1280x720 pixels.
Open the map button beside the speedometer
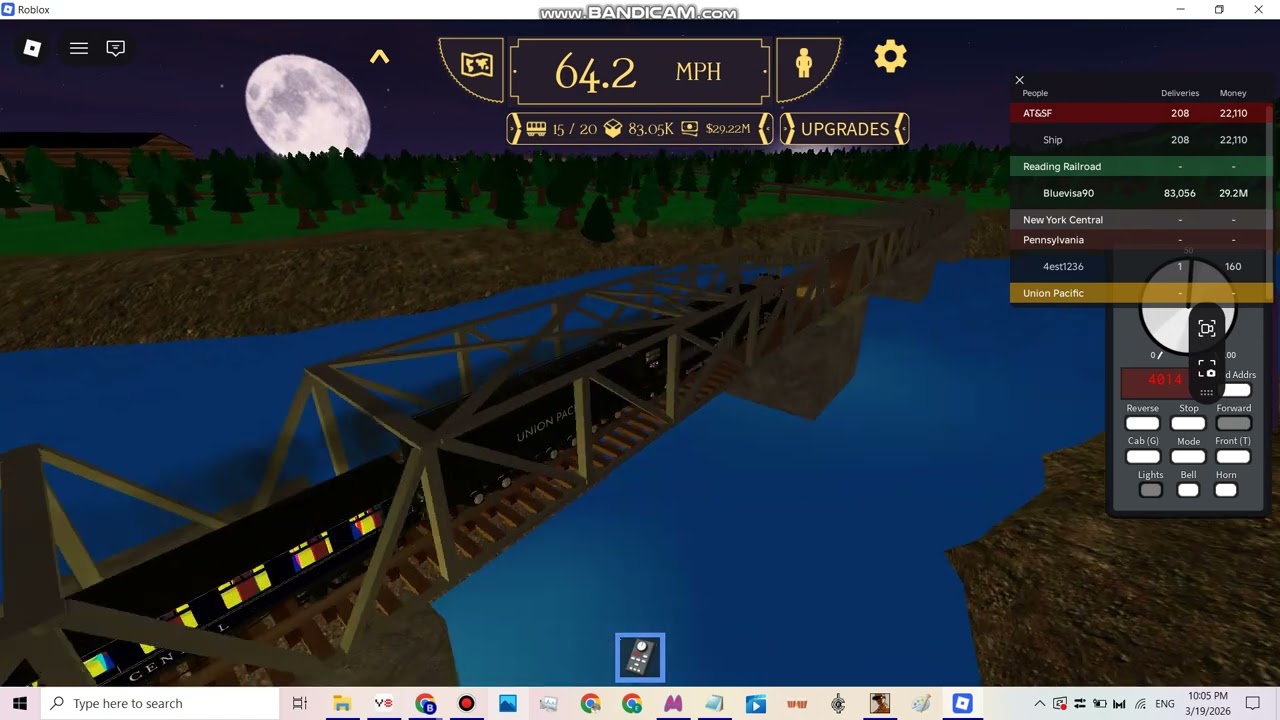pyautogui.click(x=476, y=66)
